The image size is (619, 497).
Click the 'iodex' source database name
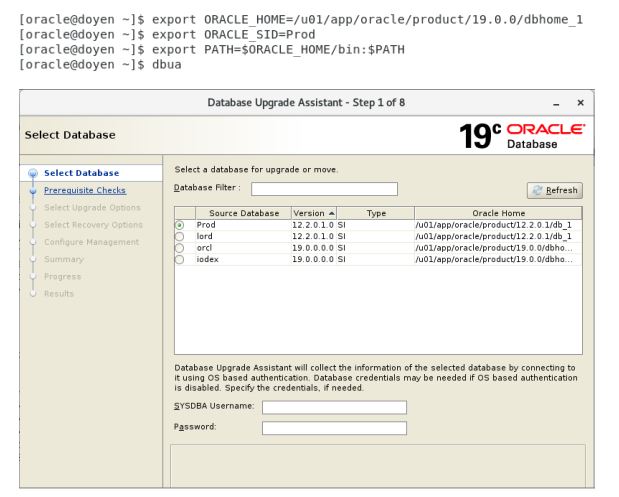[207, 259]
